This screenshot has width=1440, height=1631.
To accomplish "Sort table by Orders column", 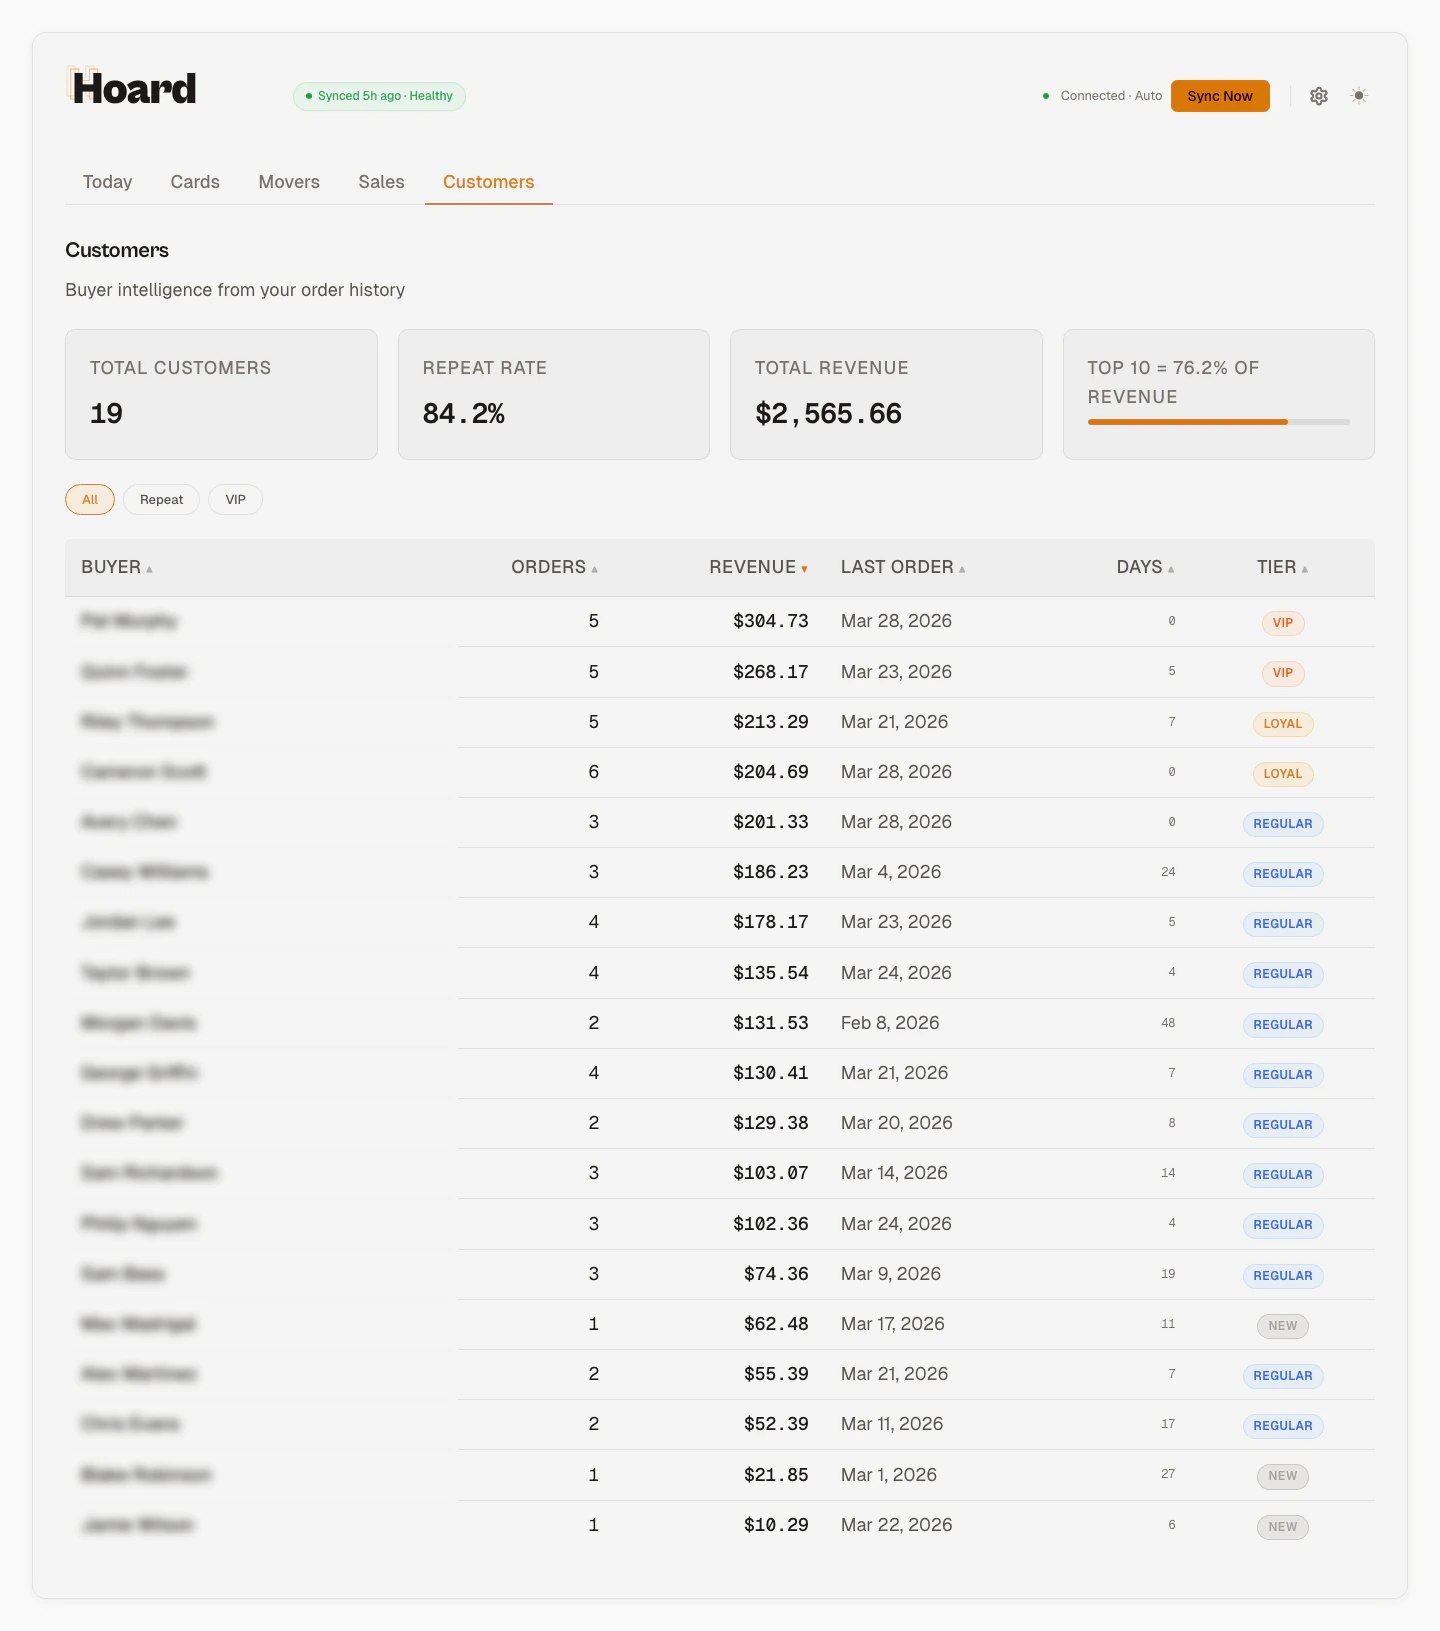I will click(555, 567).
